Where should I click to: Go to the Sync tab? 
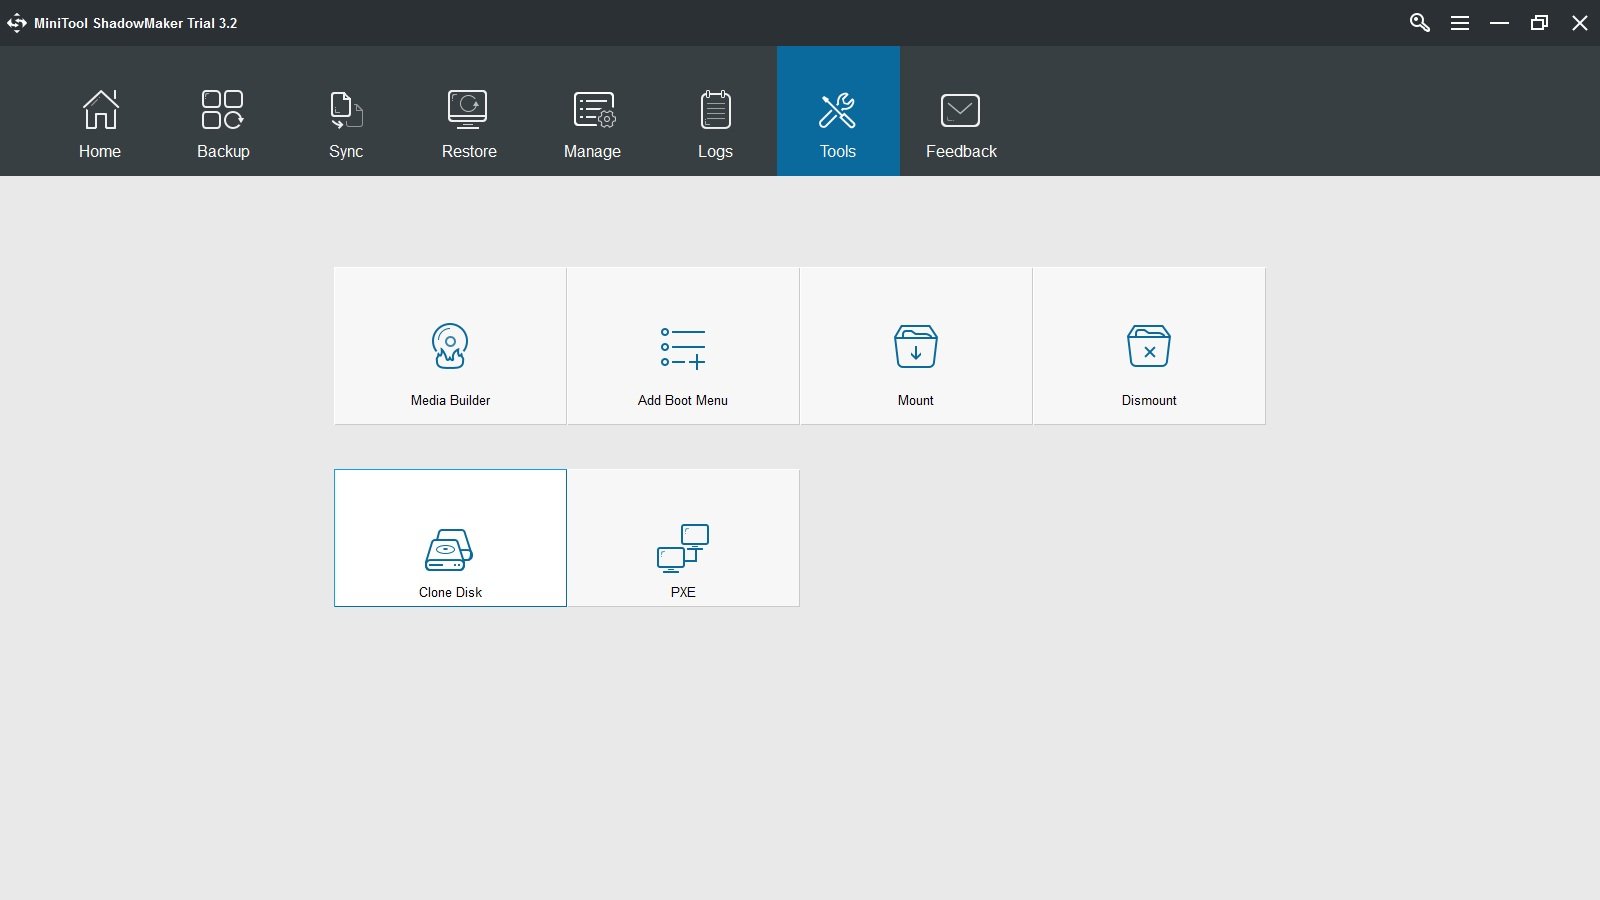(346, 111)
